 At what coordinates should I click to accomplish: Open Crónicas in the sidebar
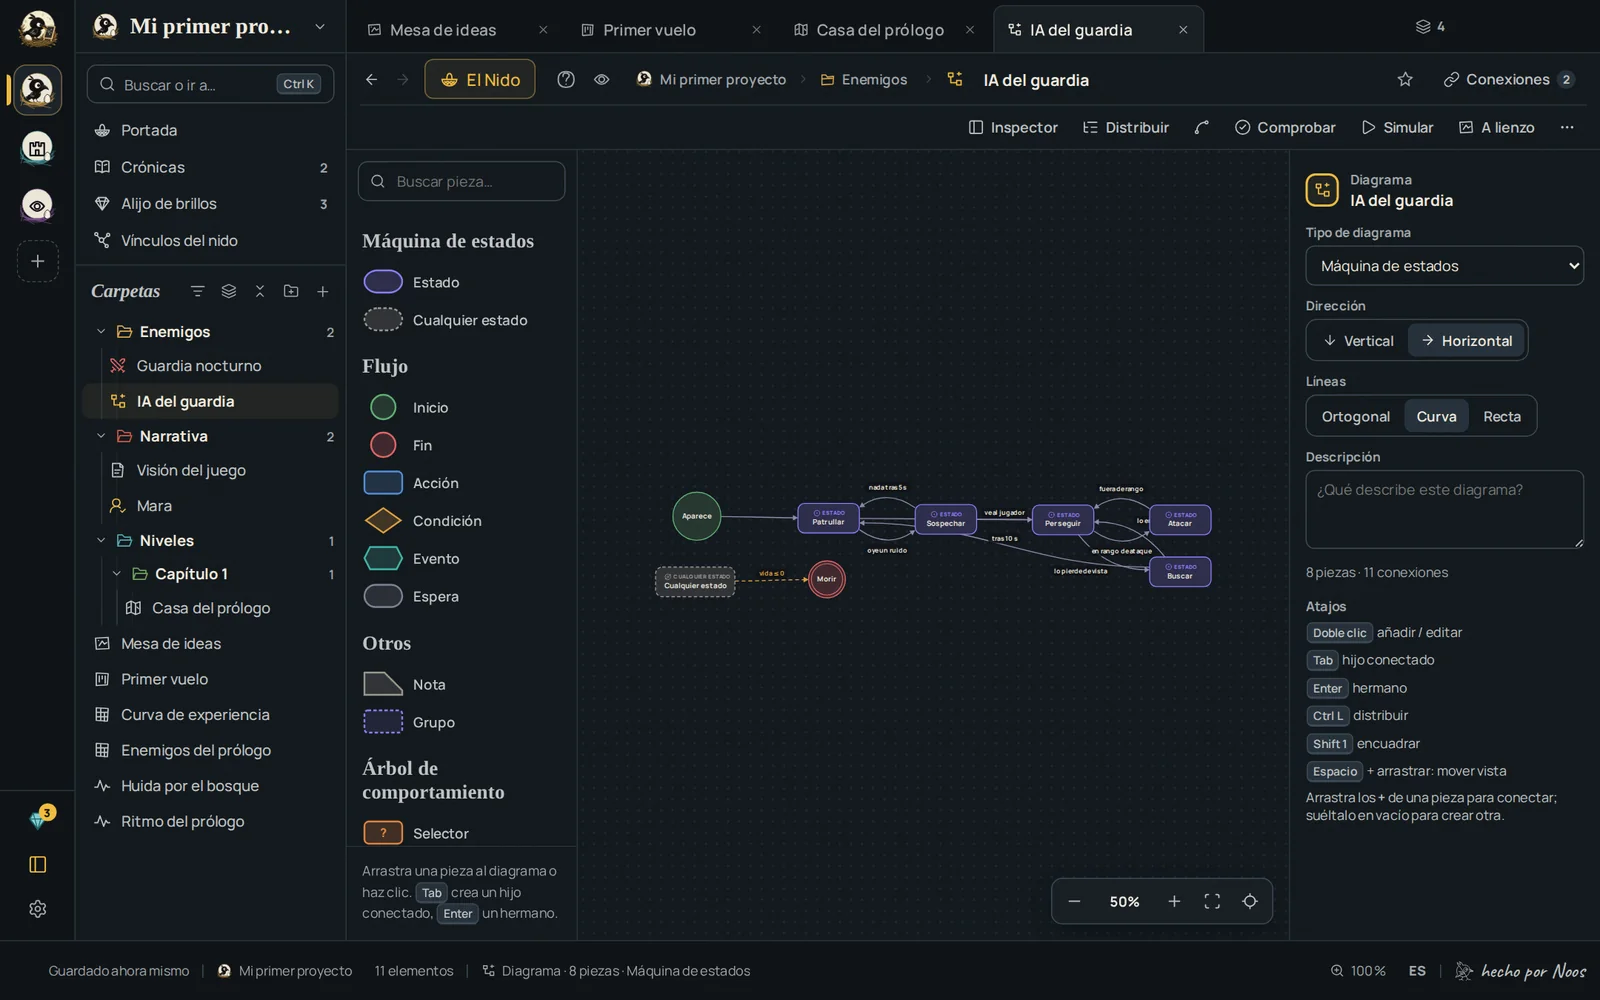coord(210,167)
